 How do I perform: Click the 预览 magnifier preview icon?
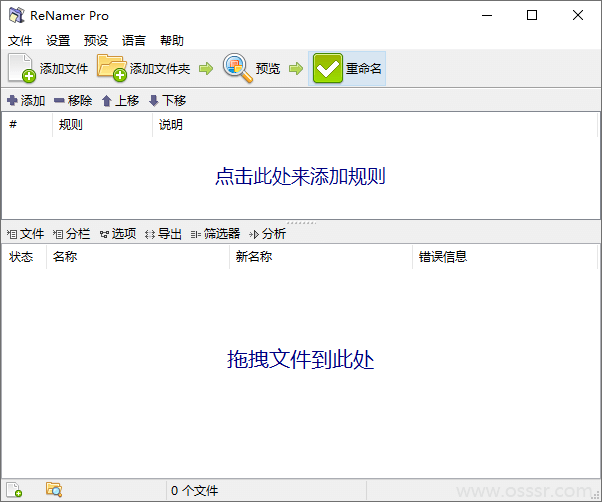click(x=238, y=68)
